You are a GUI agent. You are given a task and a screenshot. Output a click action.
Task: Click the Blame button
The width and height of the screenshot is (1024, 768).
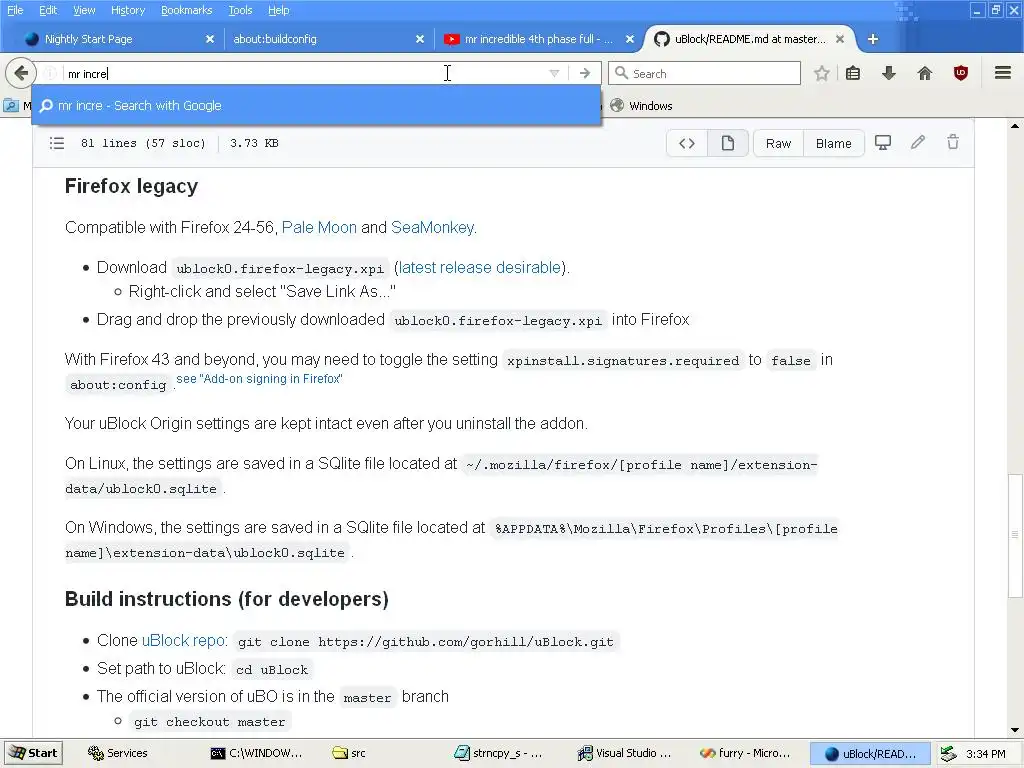coord(833,143)
